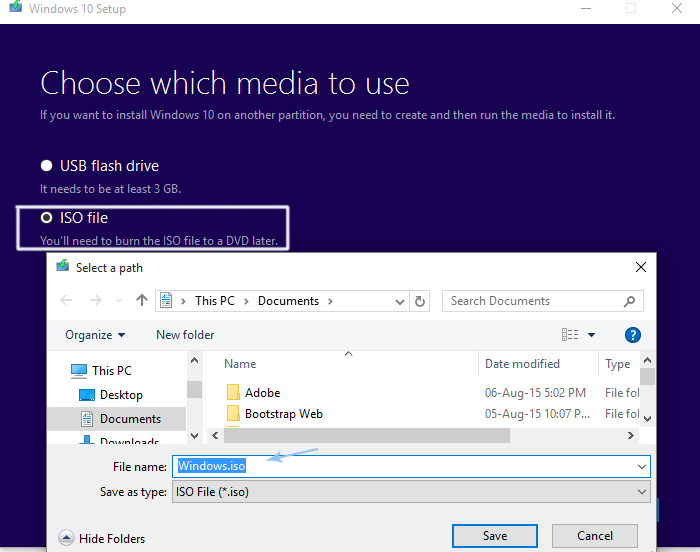Click the Bootstrap Web folder icon
Image resolution: width=700 pixels, height=552 pixels.
pyautogui.click(x=233, y=414)
